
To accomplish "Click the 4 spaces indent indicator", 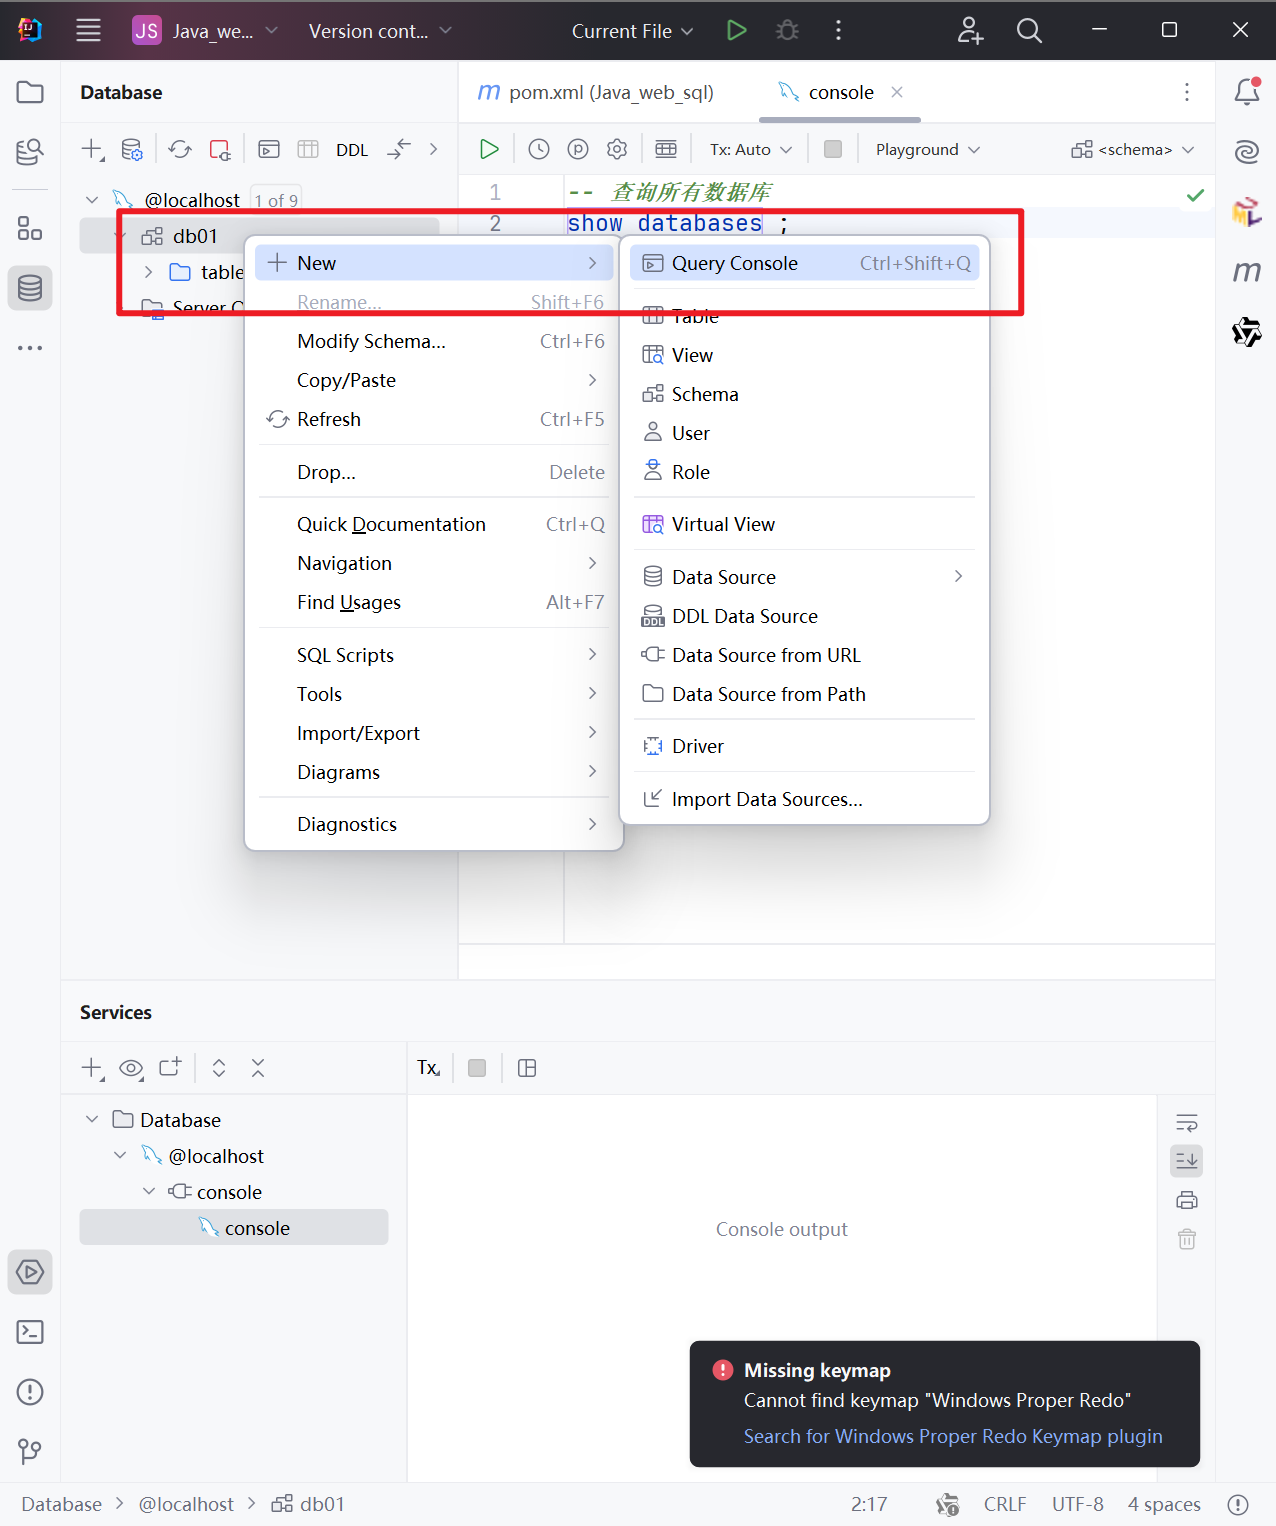I will tap(1164, 1504).
